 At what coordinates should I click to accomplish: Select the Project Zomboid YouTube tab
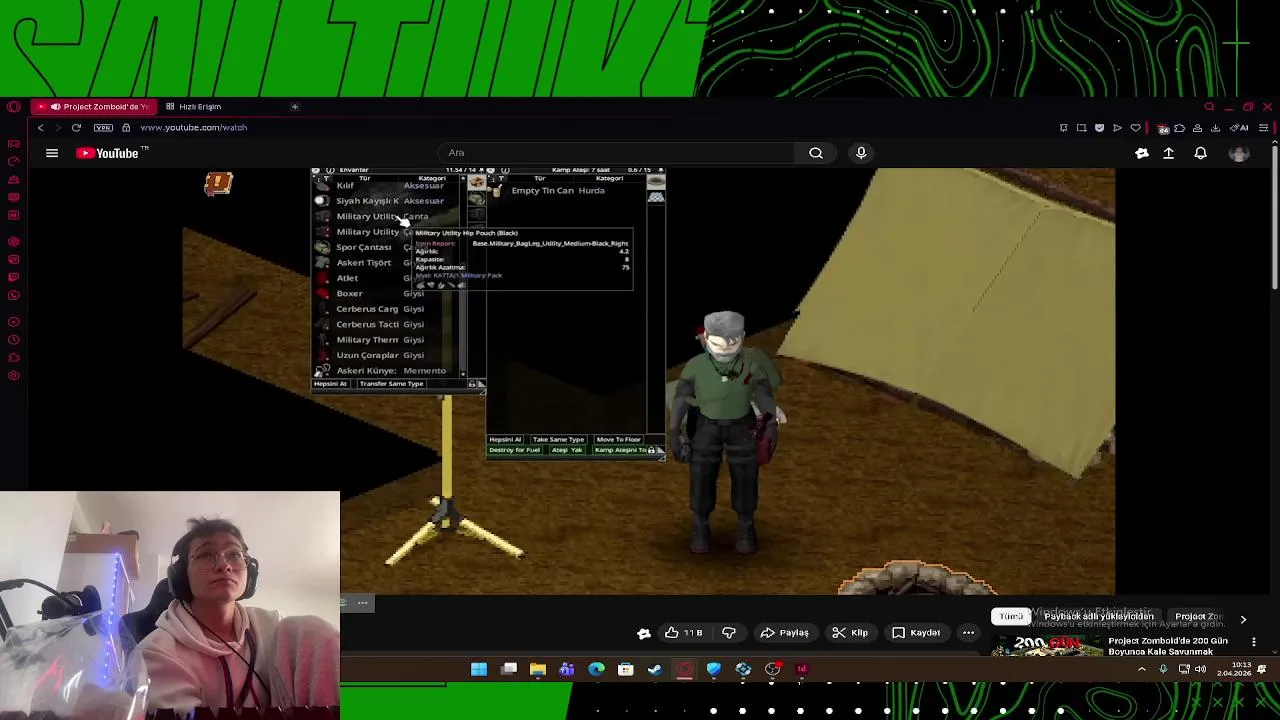pos(94,107)
